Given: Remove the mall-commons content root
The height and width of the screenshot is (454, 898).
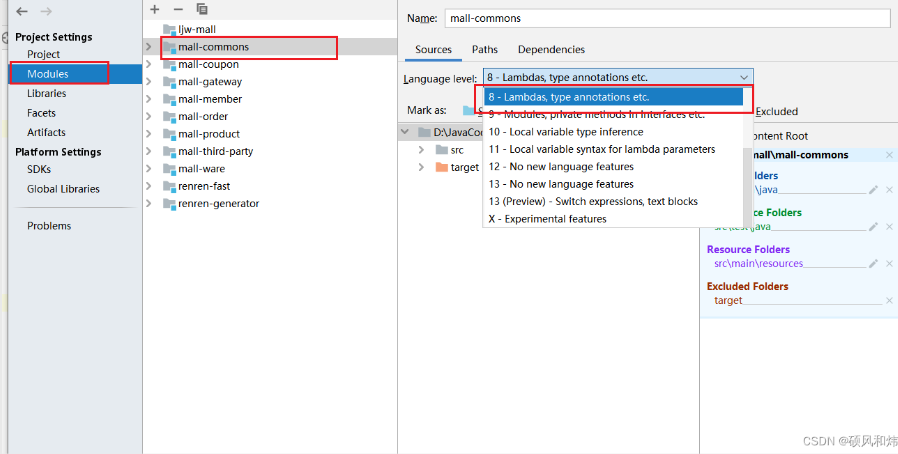Looking at the screenshot, I should 889,155.
